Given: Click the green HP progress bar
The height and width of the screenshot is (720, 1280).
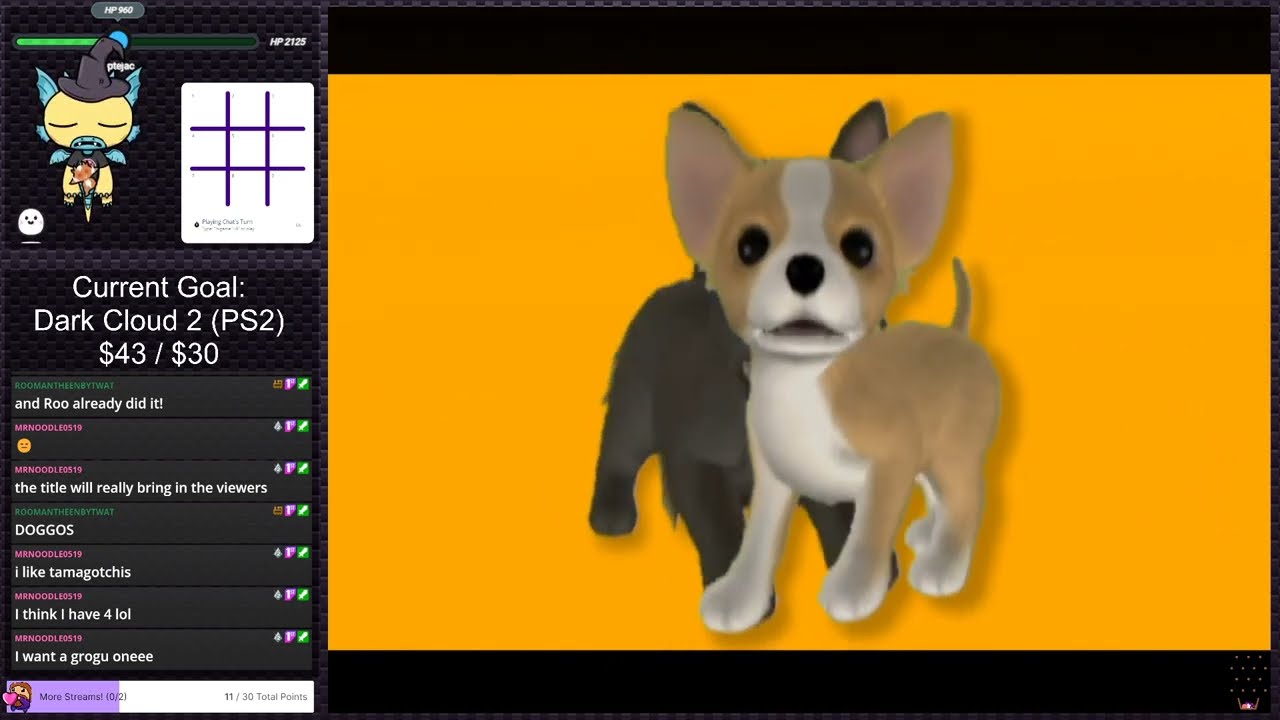Looking at the screenshot, I should tap(136, 42).
